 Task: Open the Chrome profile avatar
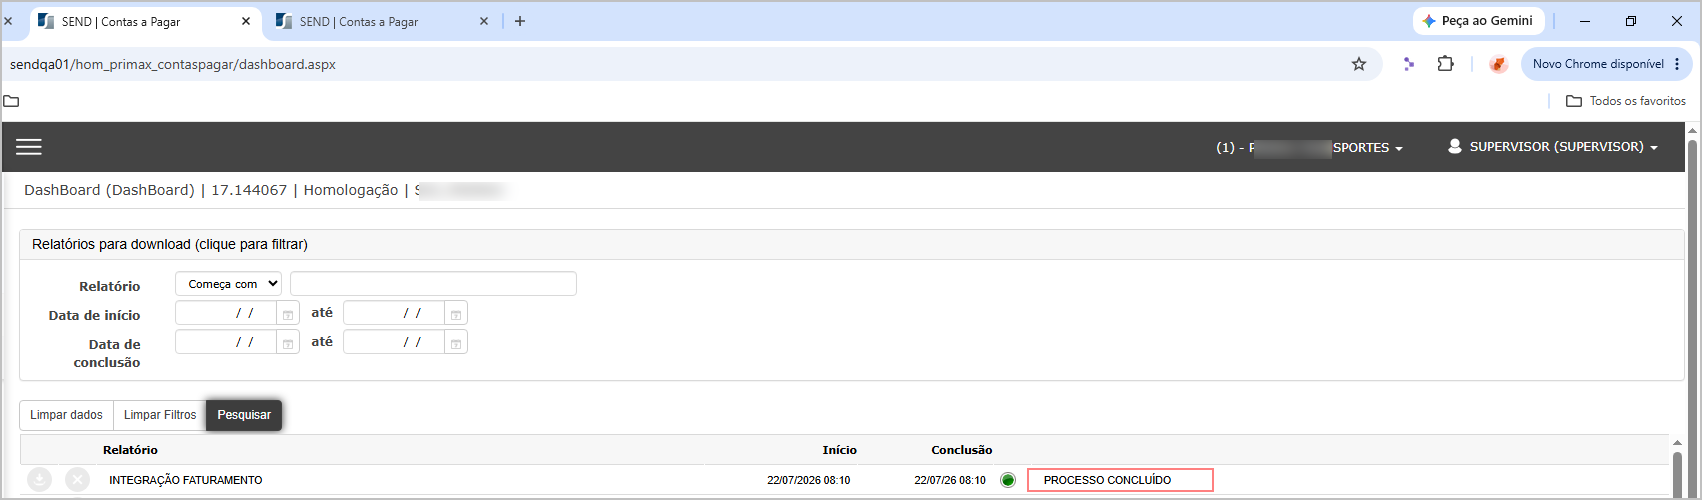click(1498, 64)
